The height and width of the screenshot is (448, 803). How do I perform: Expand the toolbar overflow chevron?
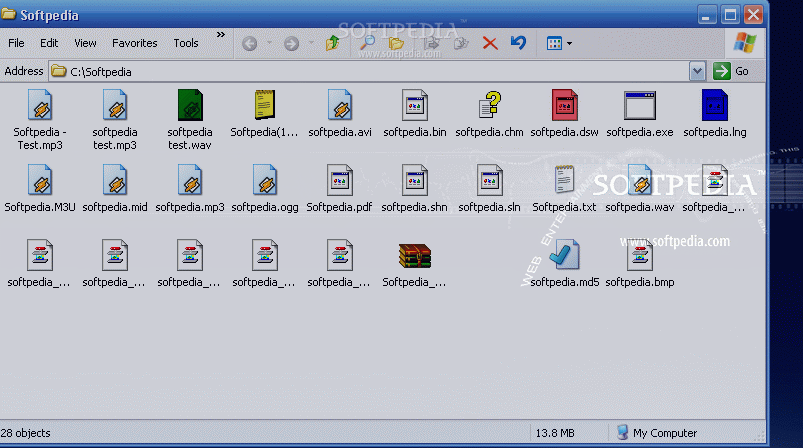tap(221, 35)
